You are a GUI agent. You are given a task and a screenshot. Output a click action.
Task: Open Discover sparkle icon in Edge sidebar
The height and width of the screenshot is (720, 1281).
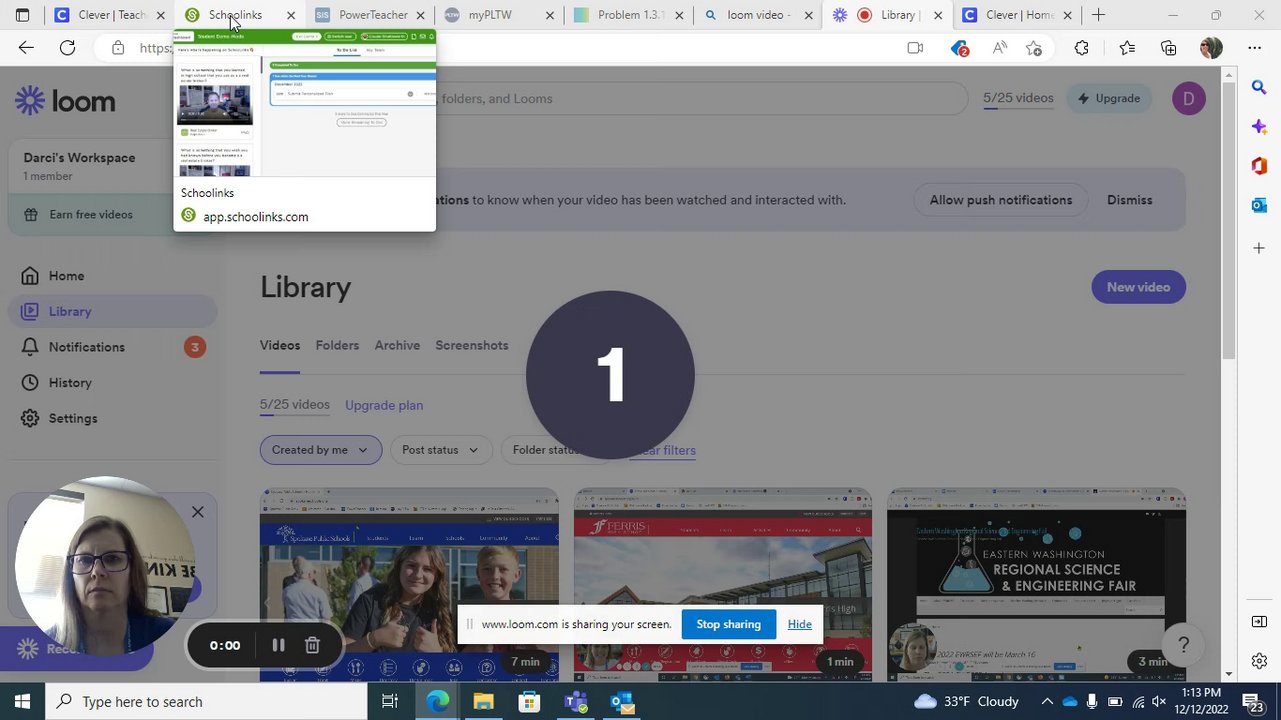click(x=1259, y=127)
